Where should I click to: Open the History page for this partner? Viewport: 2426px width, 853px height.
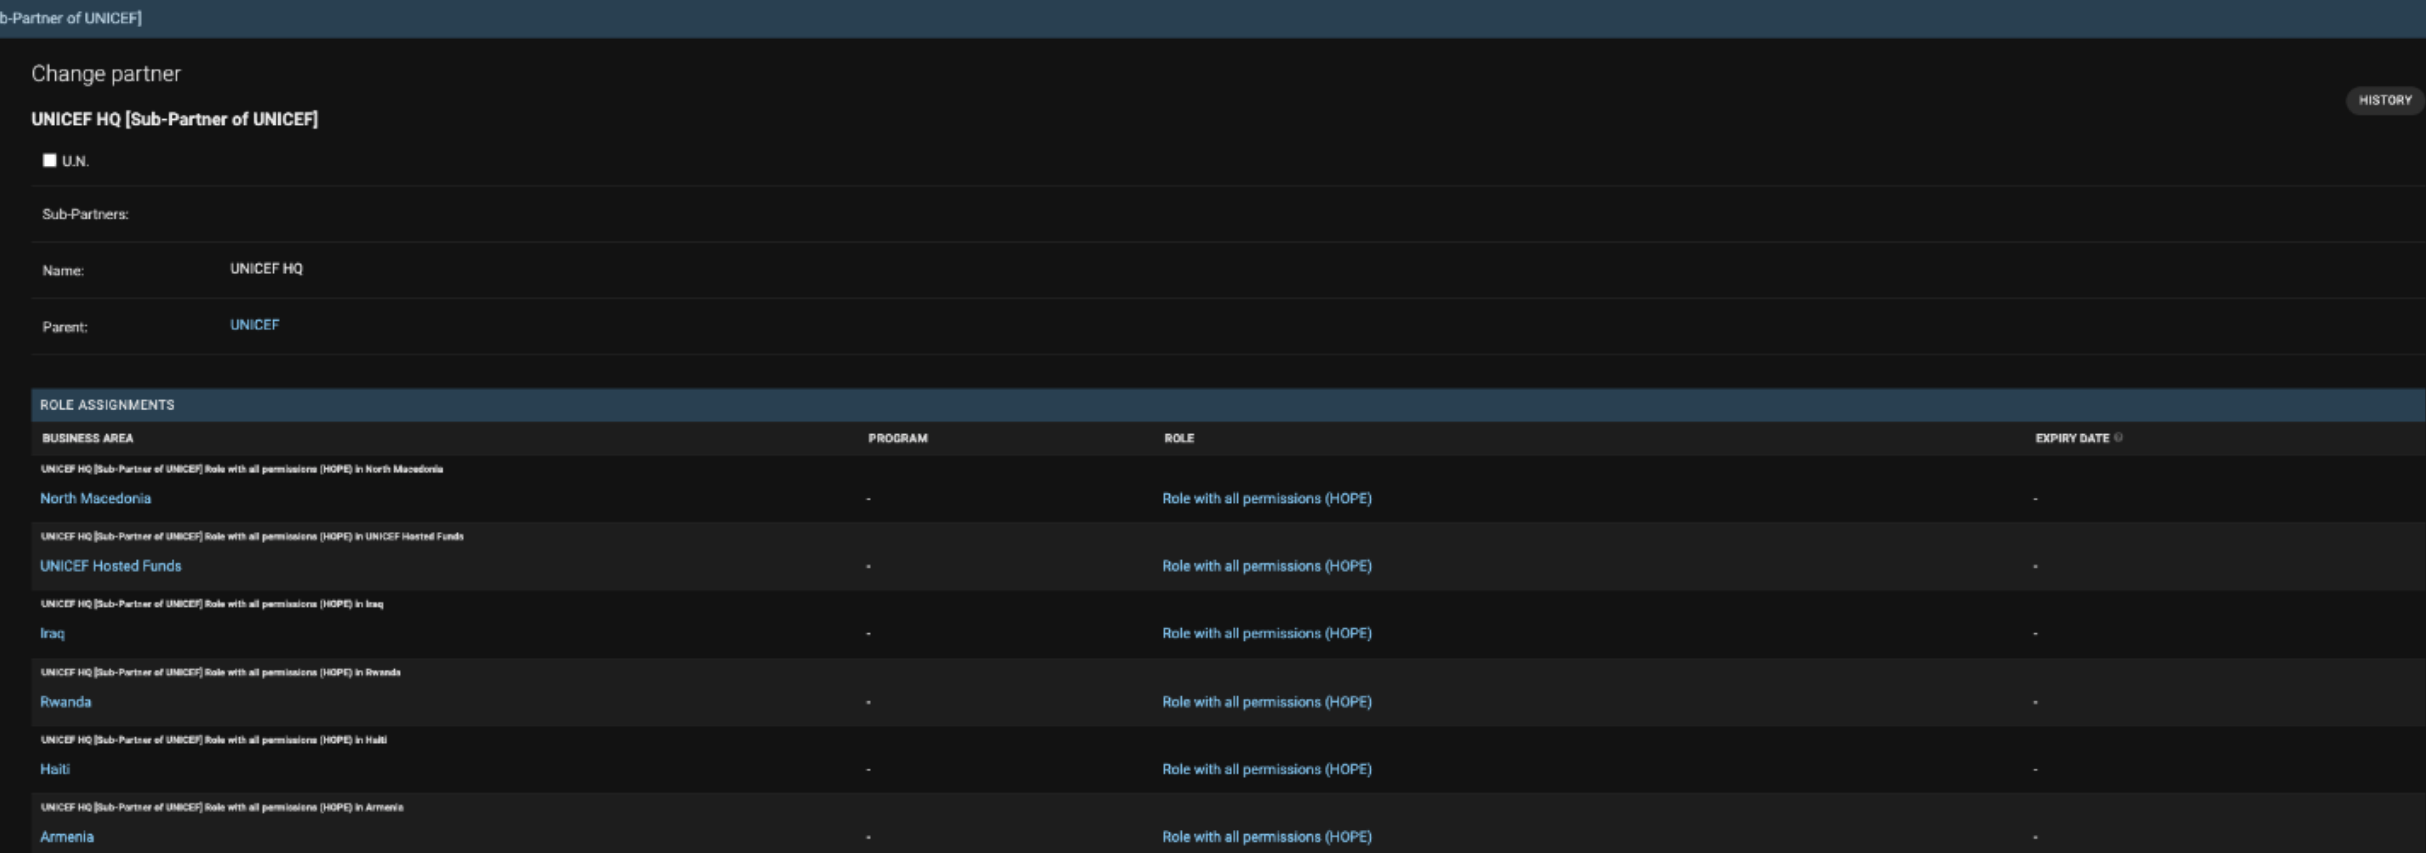pos(2384,100)
